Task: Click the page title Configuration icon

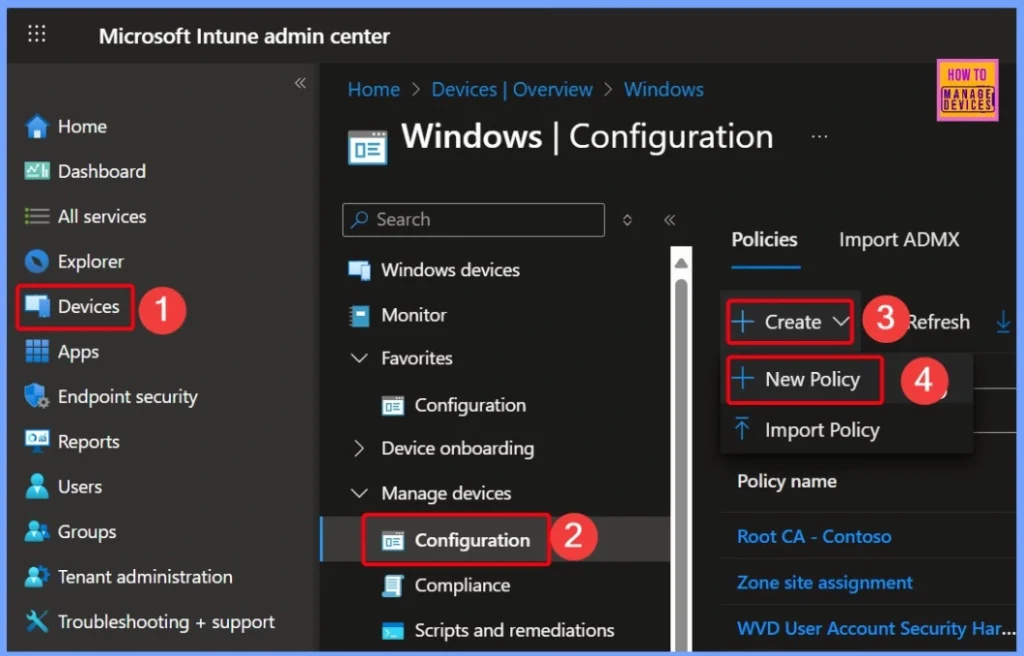Action: 367,148
